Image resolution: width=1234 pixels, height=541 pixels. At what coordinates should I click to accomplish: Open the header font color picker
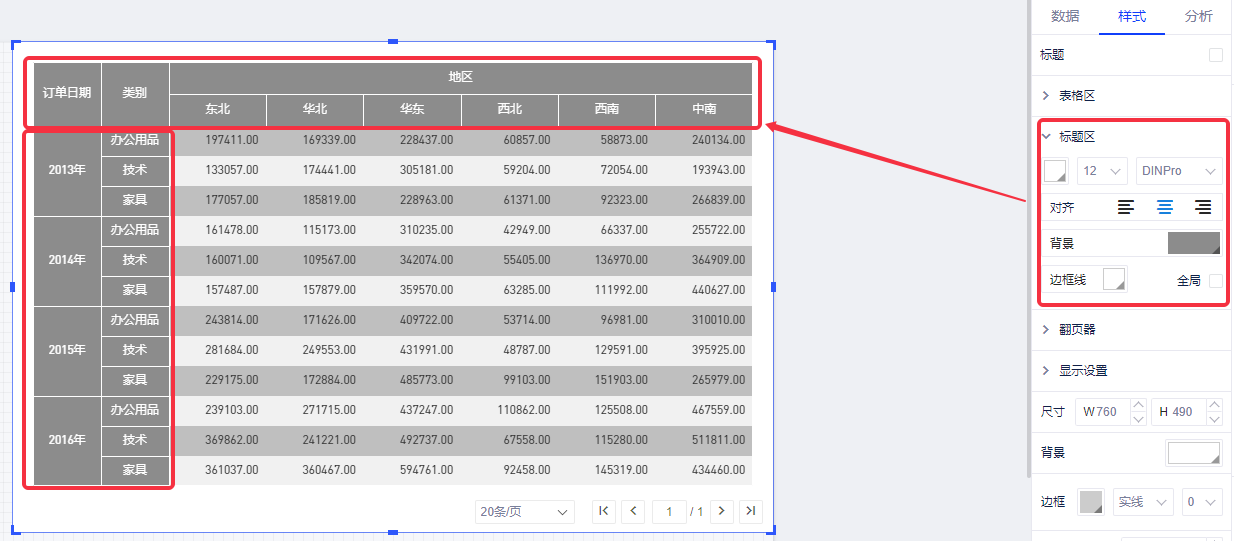(1055, 171)
